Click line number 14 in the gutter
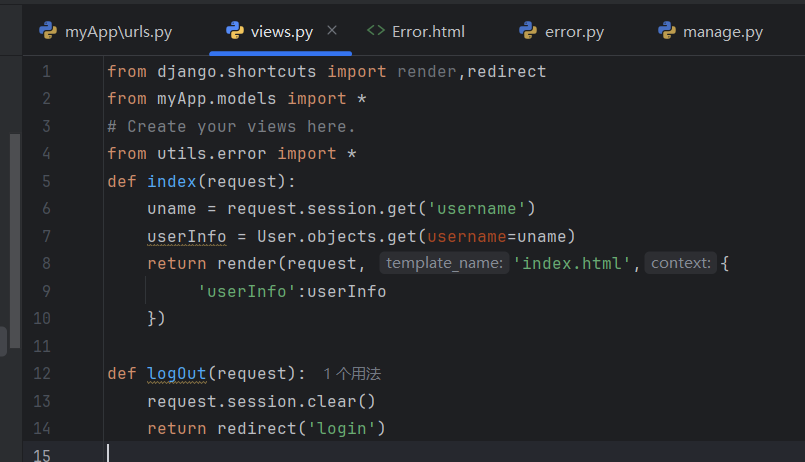805x462 pixels. click(x=42, y=428)
